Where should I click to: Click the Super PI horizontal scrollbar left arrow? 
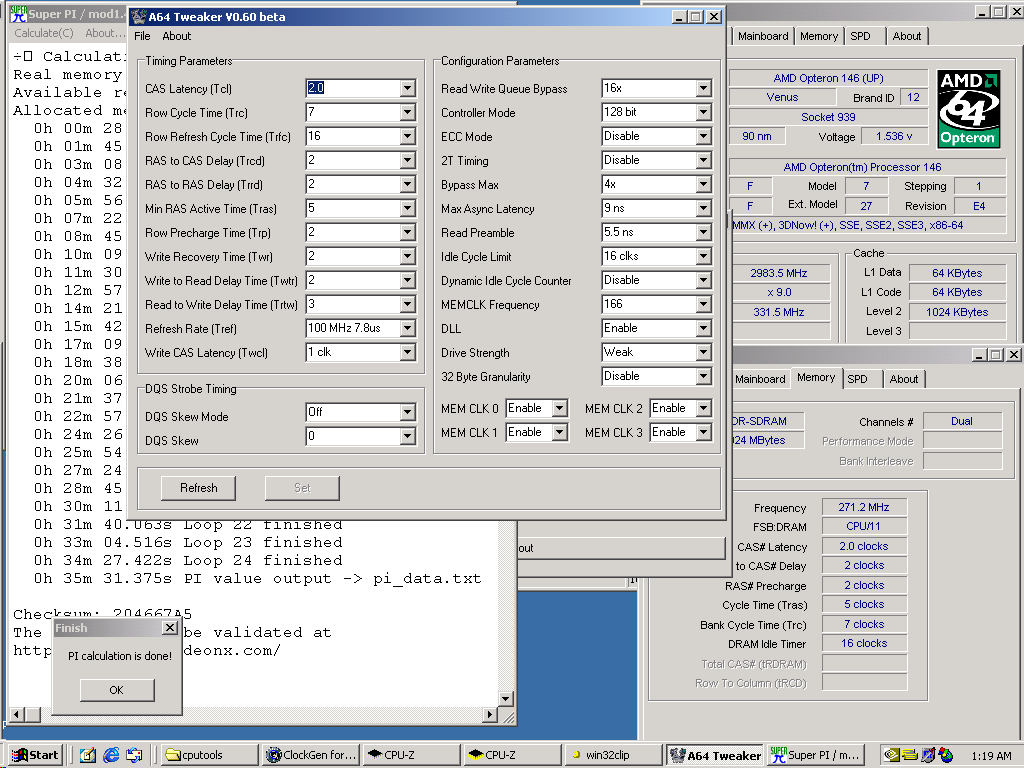click(17, 714)
